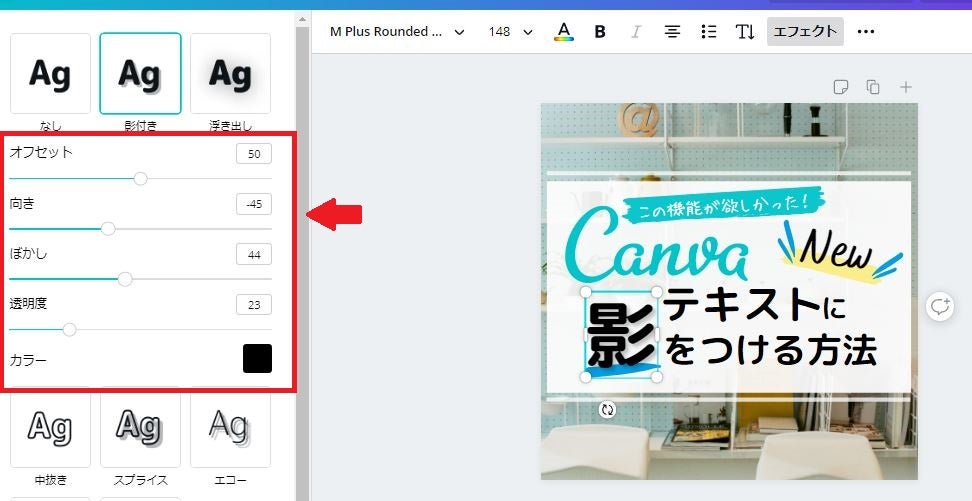Open text spacing options
The height and width of the screenshot is (501, 972).
tap(745, 32)
